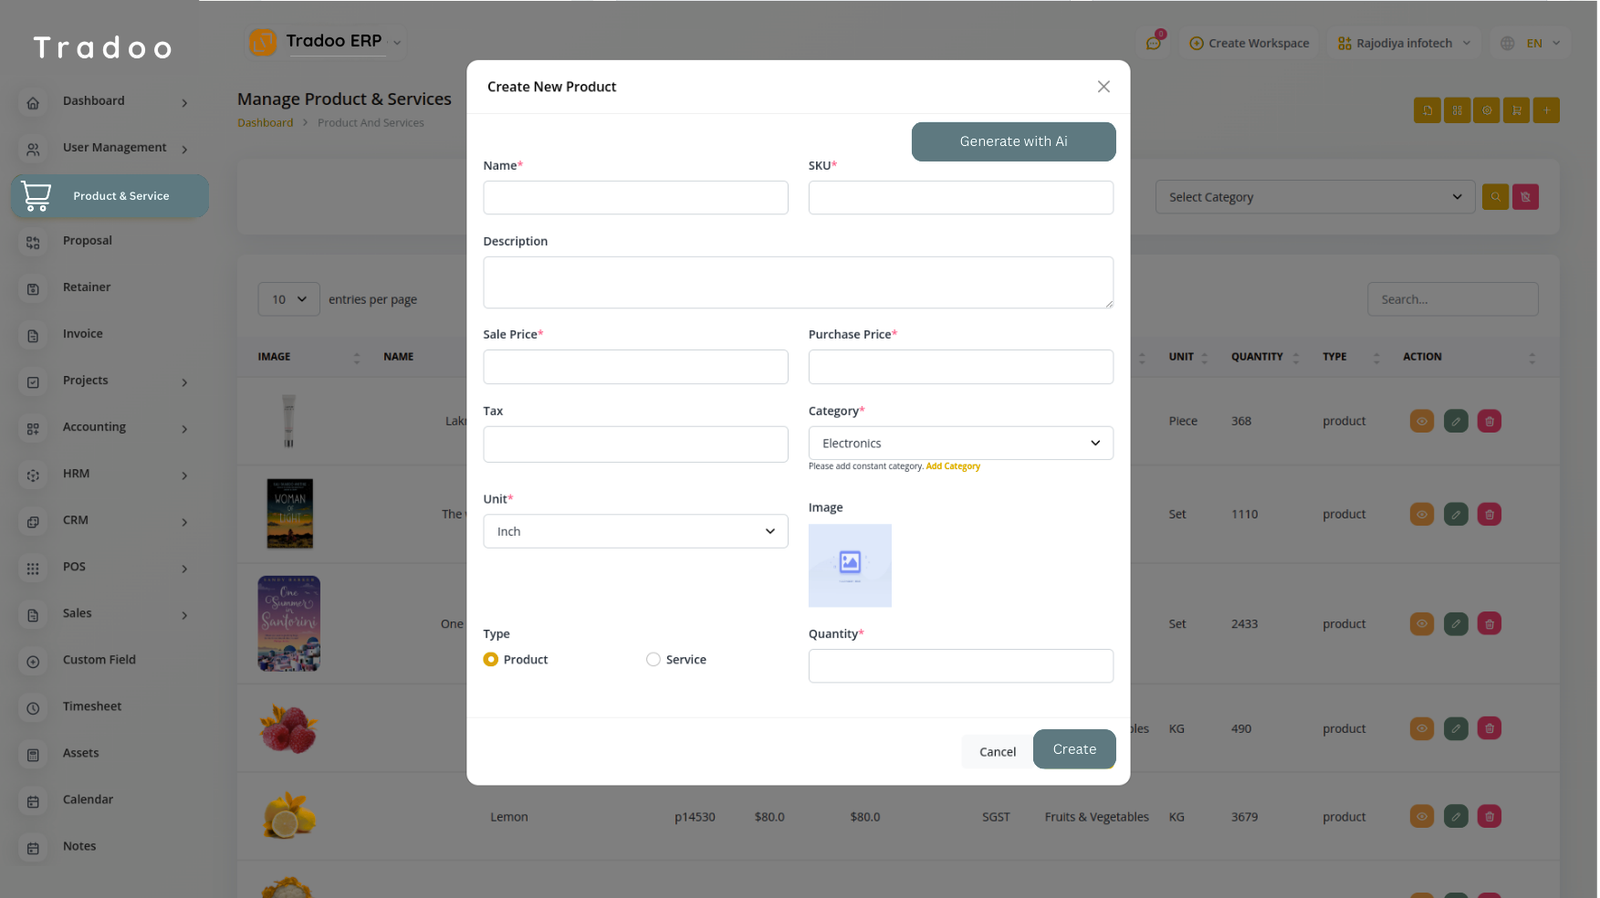Click the chat notification icon in header
The height and width of the screenshot is (898, 1600).
[x=1153, y=43]
